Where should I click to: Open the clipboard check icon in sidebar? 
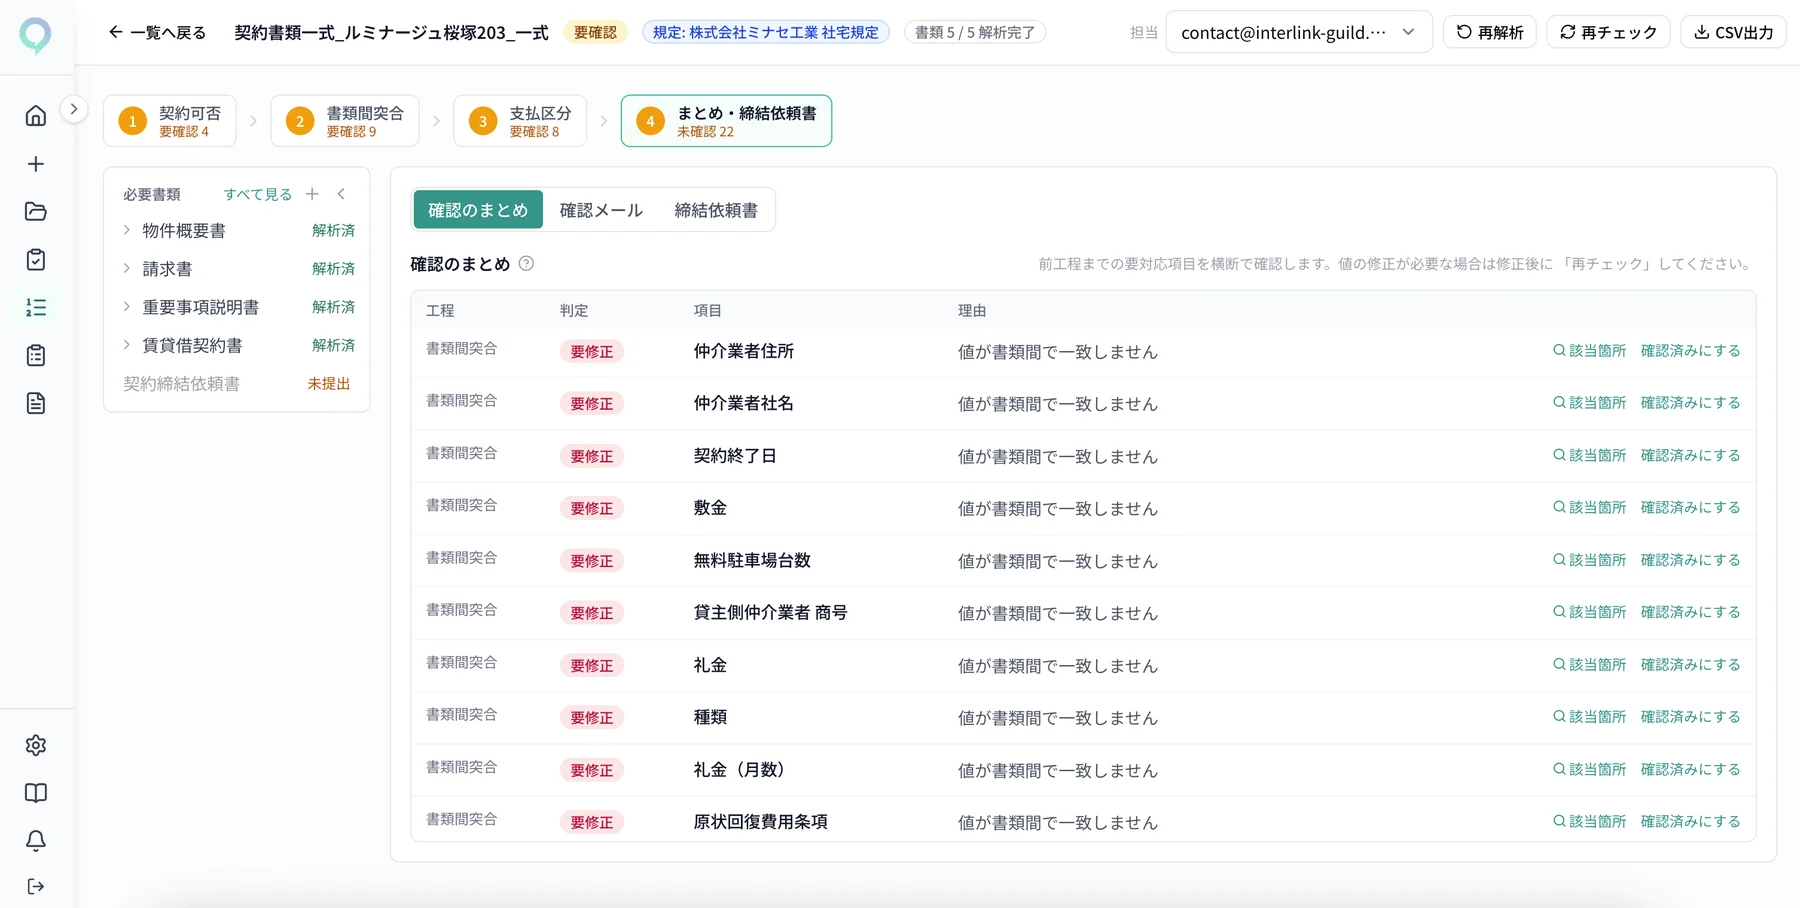(36, 260)
